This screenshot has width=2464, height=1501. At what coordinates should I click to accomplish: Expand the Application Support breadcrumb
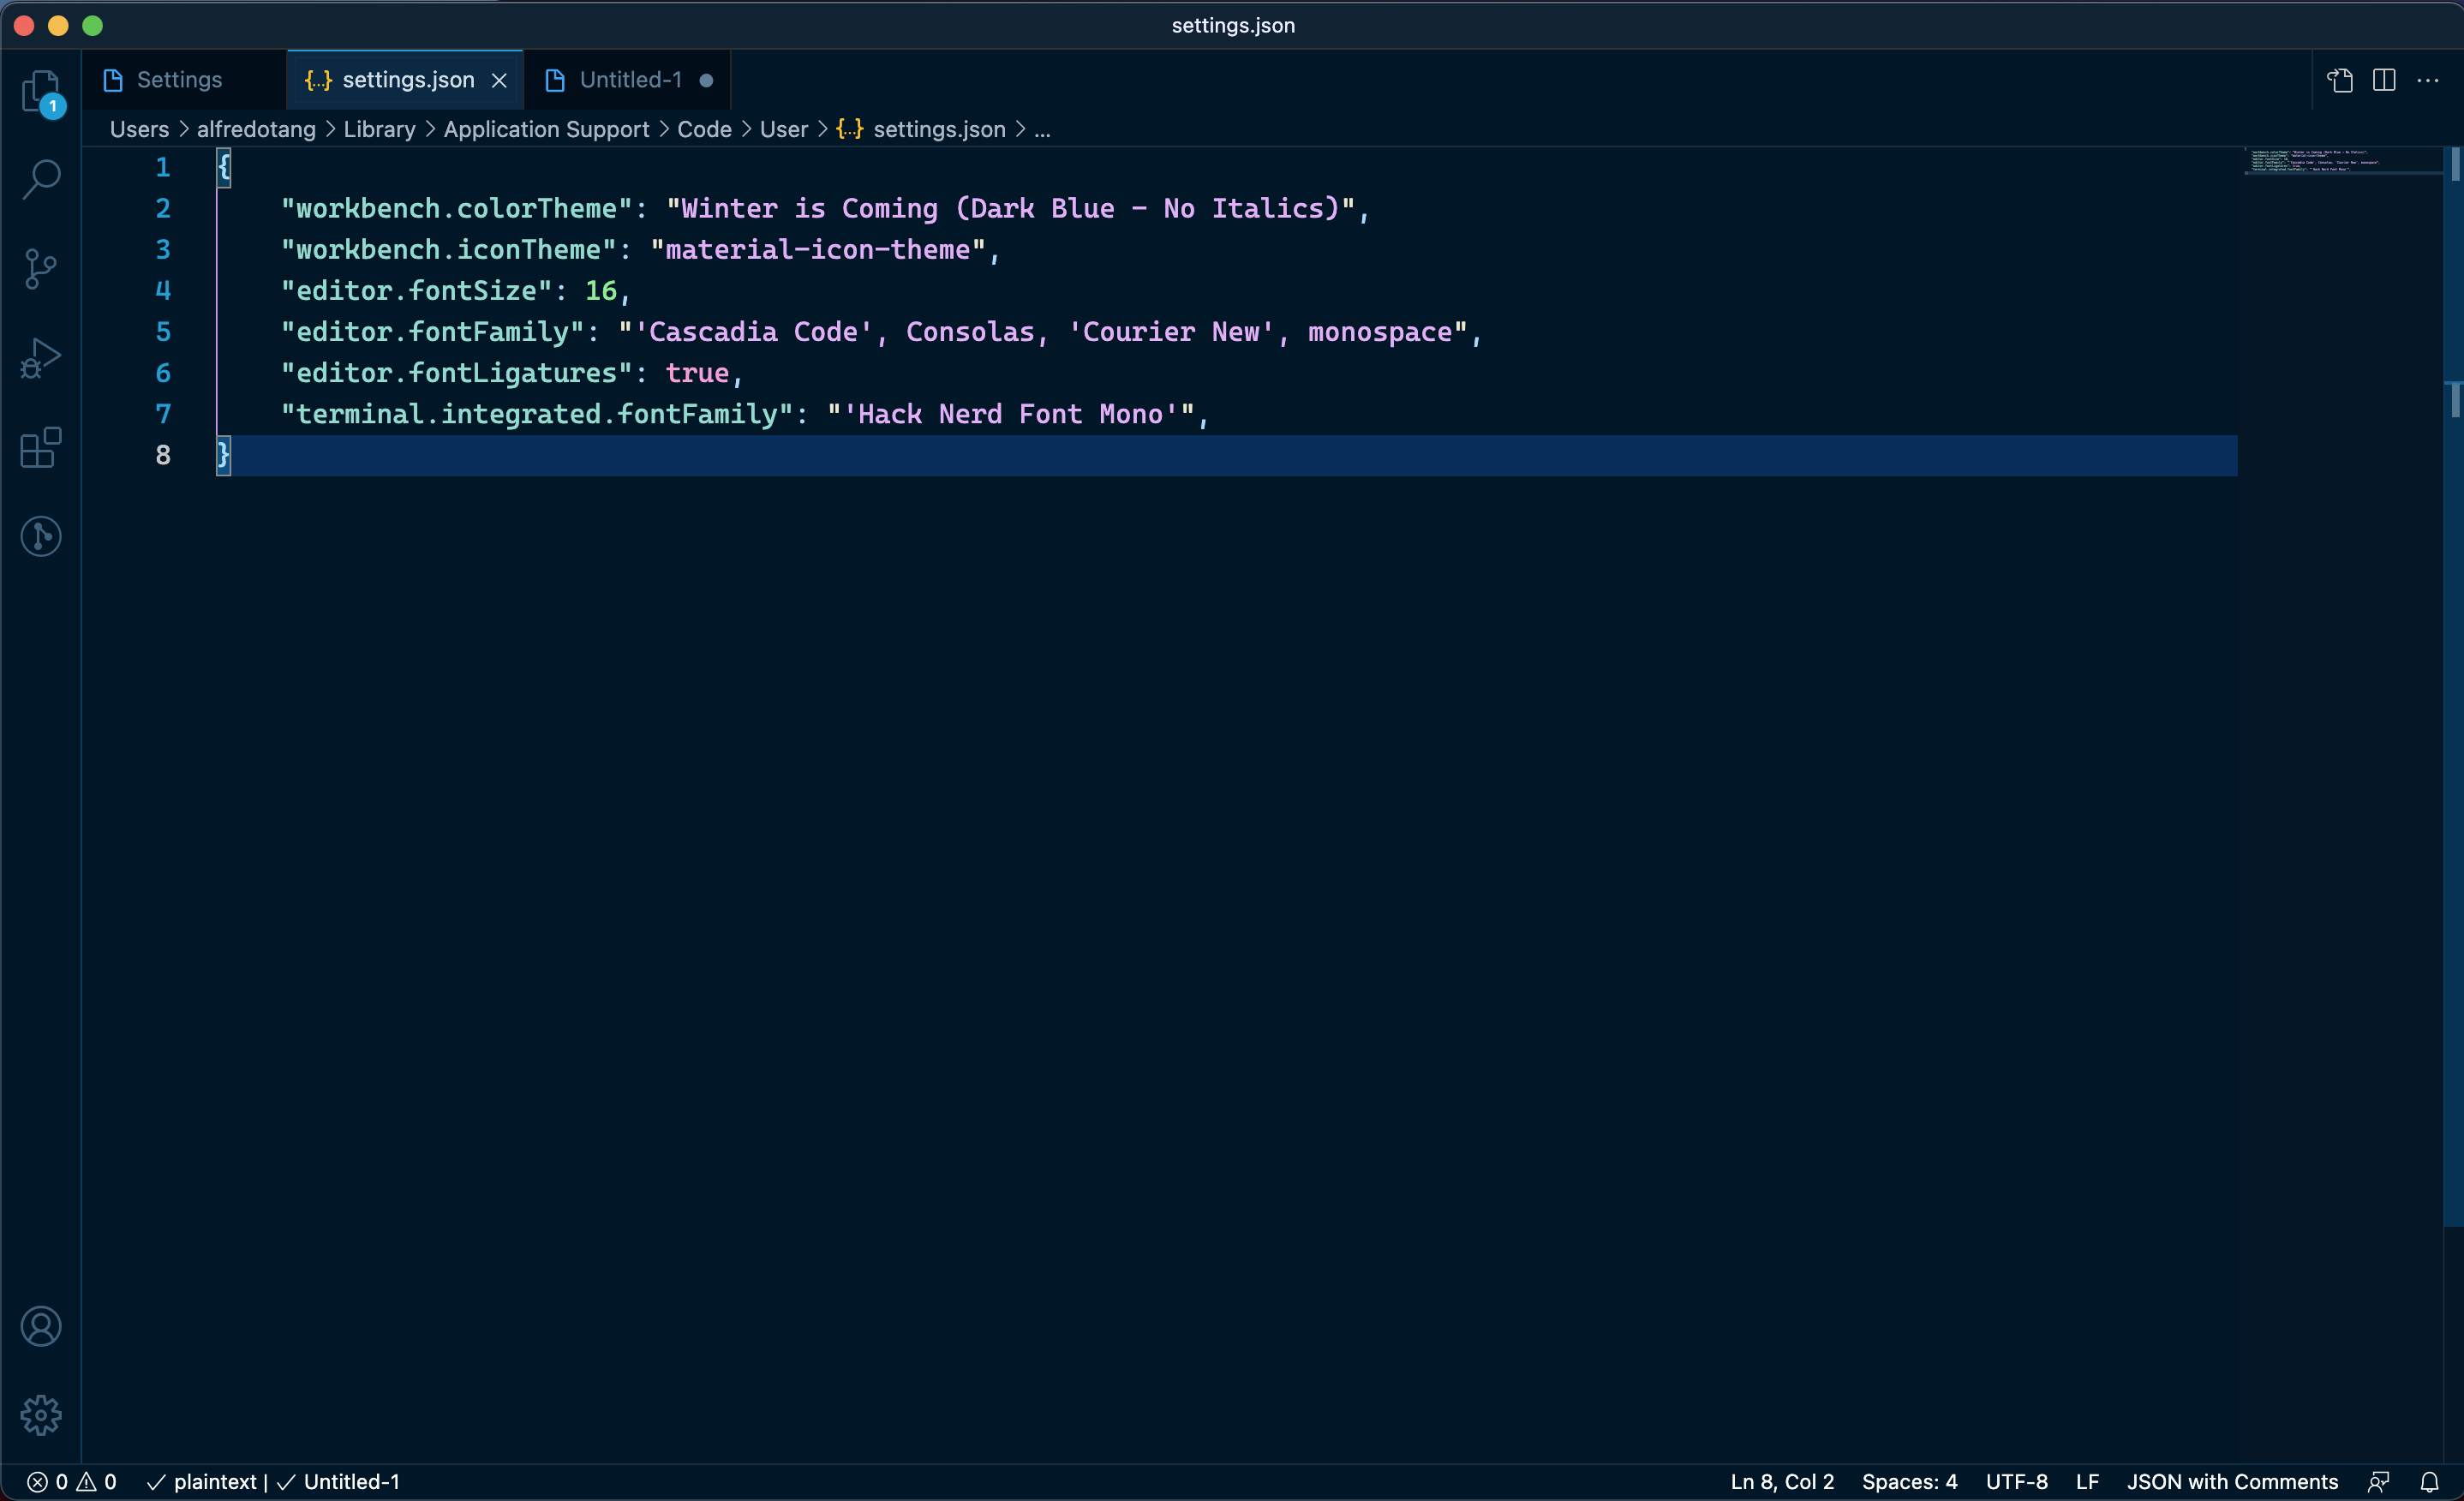click(x=546, y=129)
